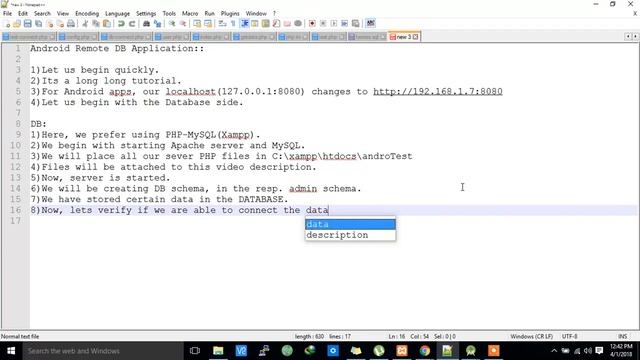The image size is (640, 360).
Task: Click the Replace toolbar icon
Action: (x=157, y=24)
